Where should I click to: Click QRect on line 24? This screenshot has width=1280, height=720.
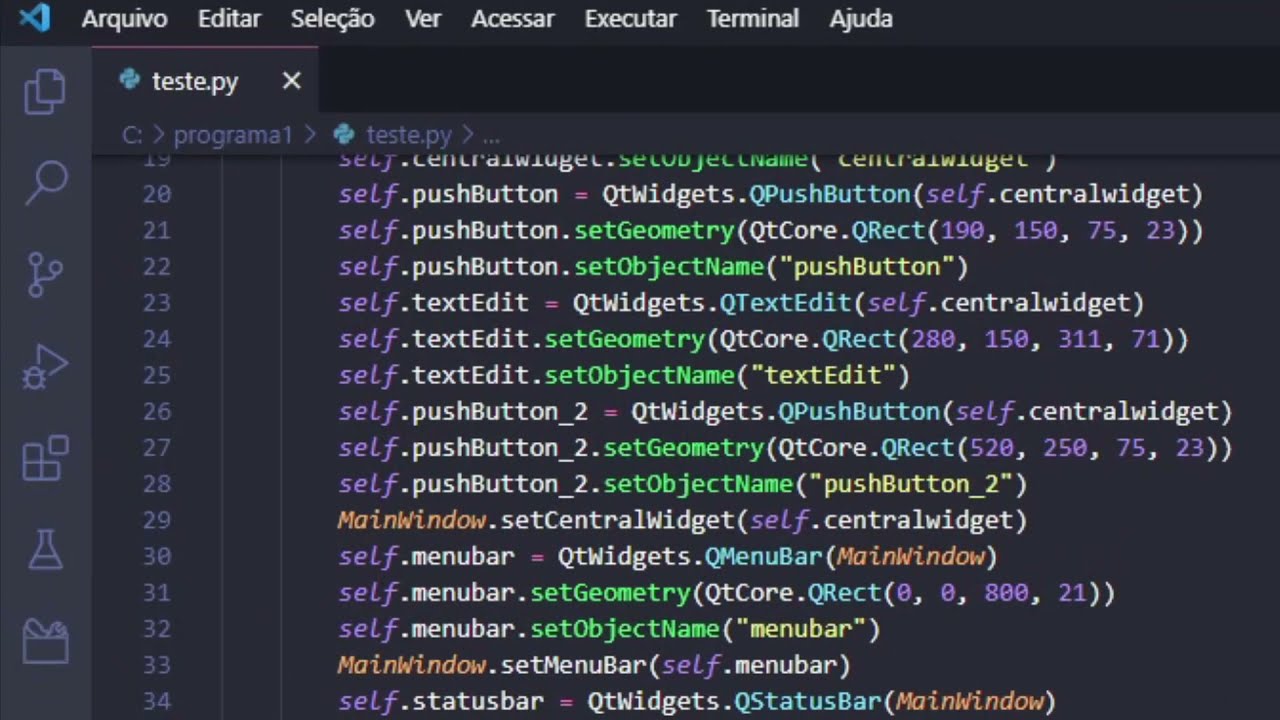click(x=859, y=339)
